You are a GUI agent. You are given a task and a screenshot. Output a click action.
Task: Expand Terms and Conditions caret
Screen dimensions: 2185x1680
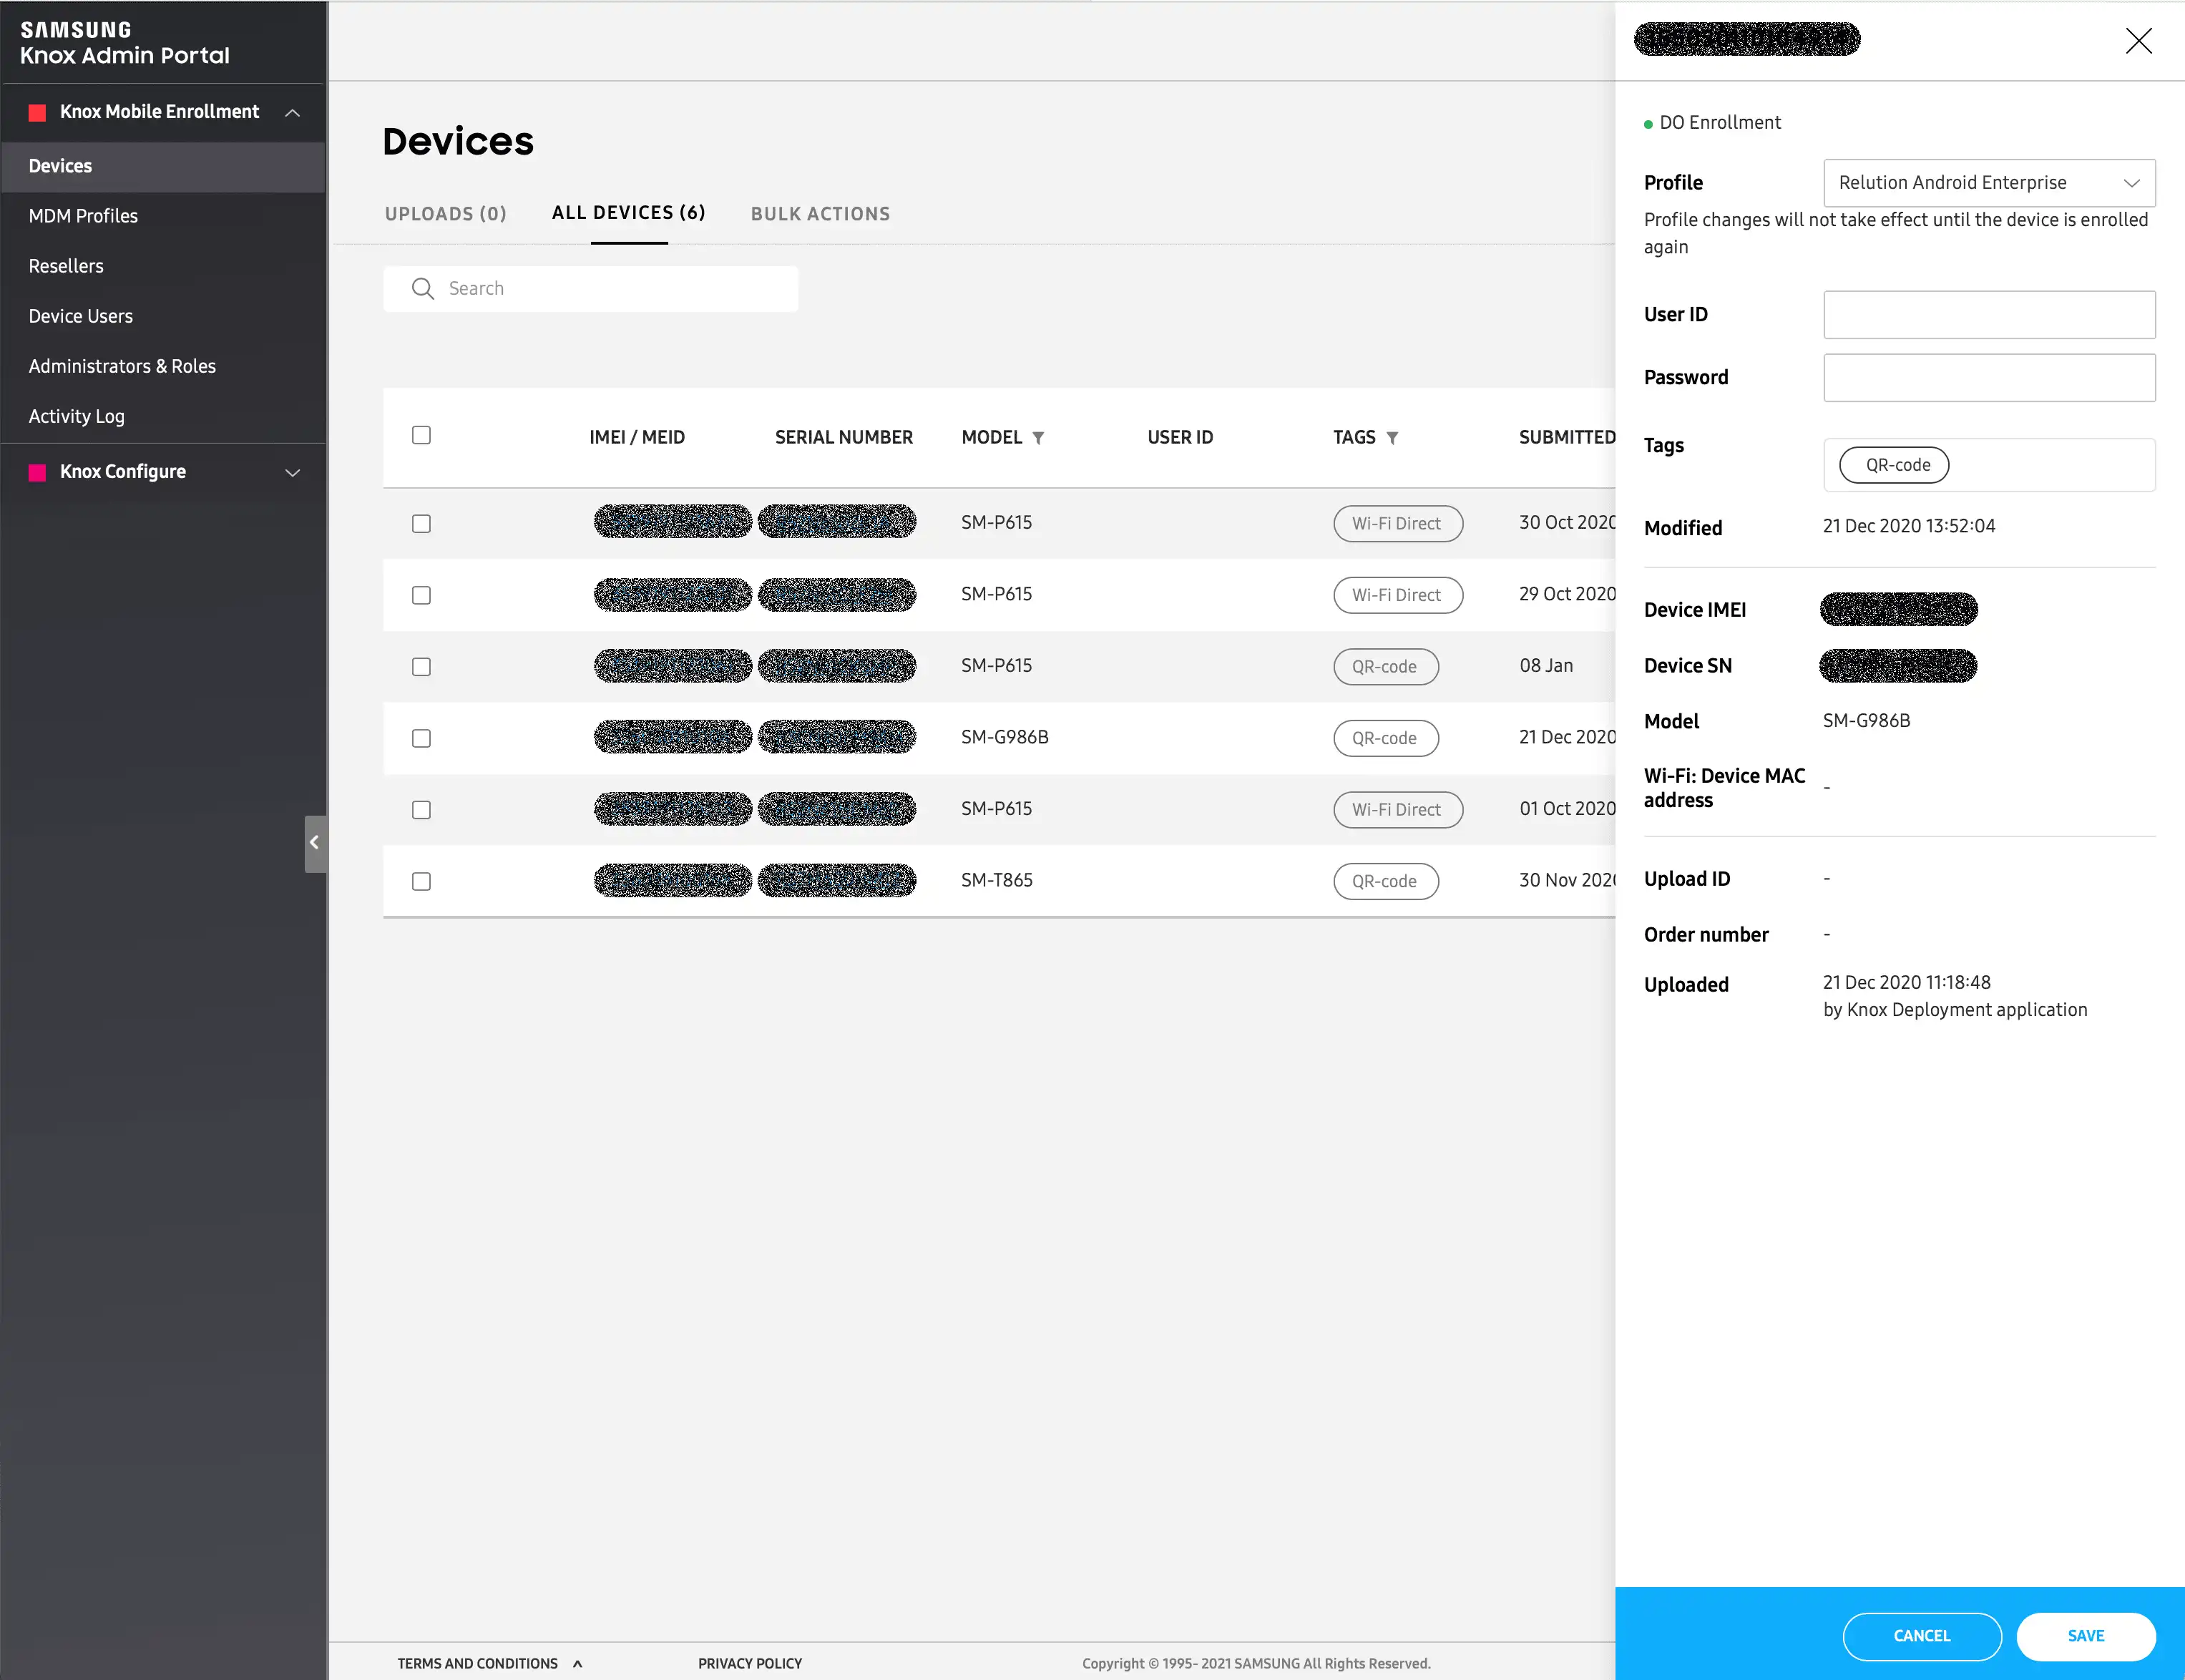pyautogui.click(x=577, y=1664)
